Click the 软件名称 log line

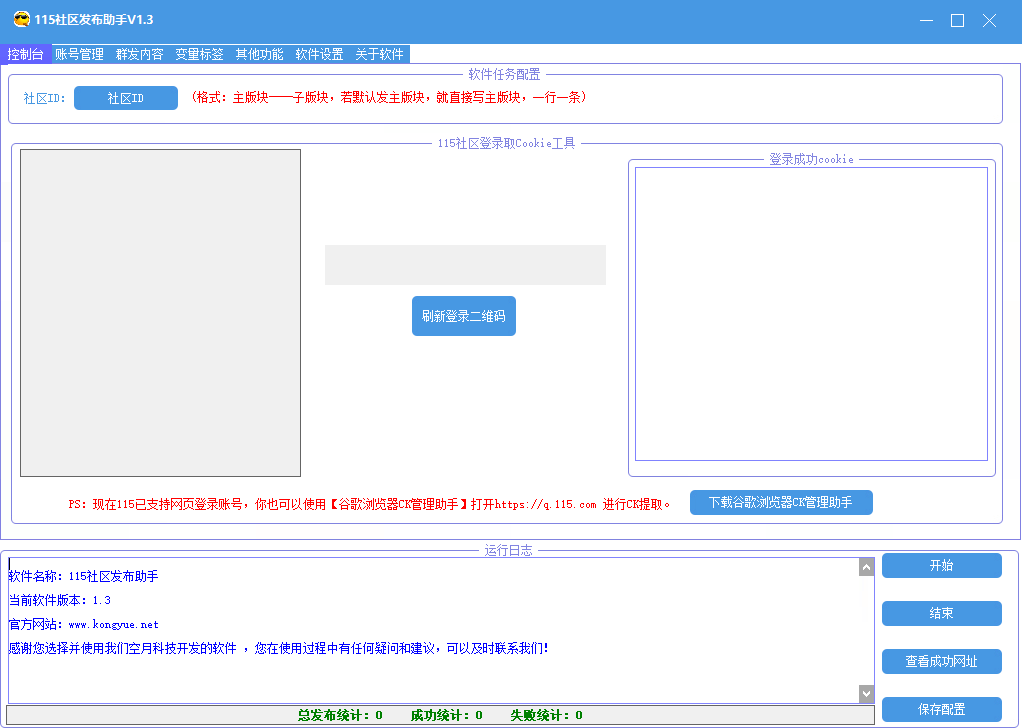[x=83, y=576]
